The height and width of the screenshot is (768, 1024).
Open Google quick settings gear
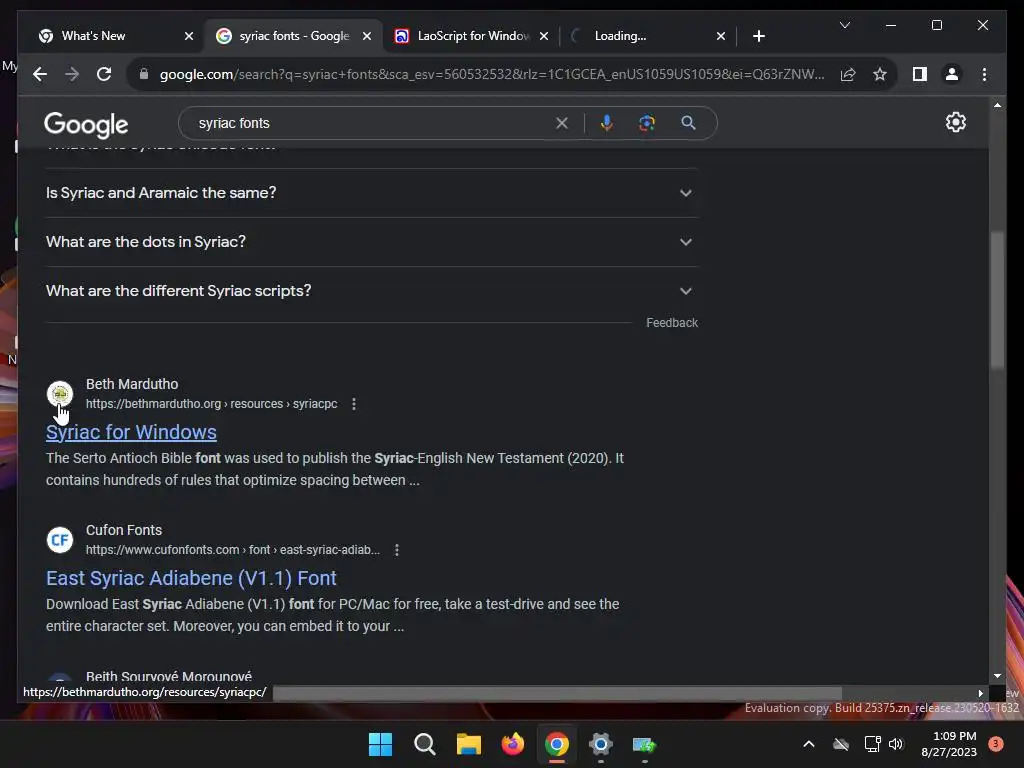pyautogui.click(x=955, y=122)
